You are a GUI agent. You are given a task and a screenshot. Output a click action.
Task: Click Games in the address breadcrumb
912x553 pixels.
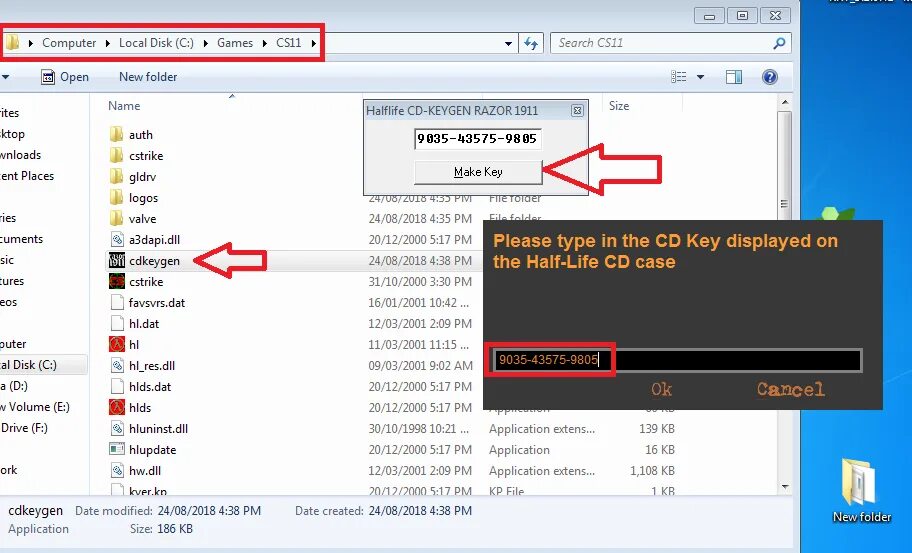click(x=235, y=43)
